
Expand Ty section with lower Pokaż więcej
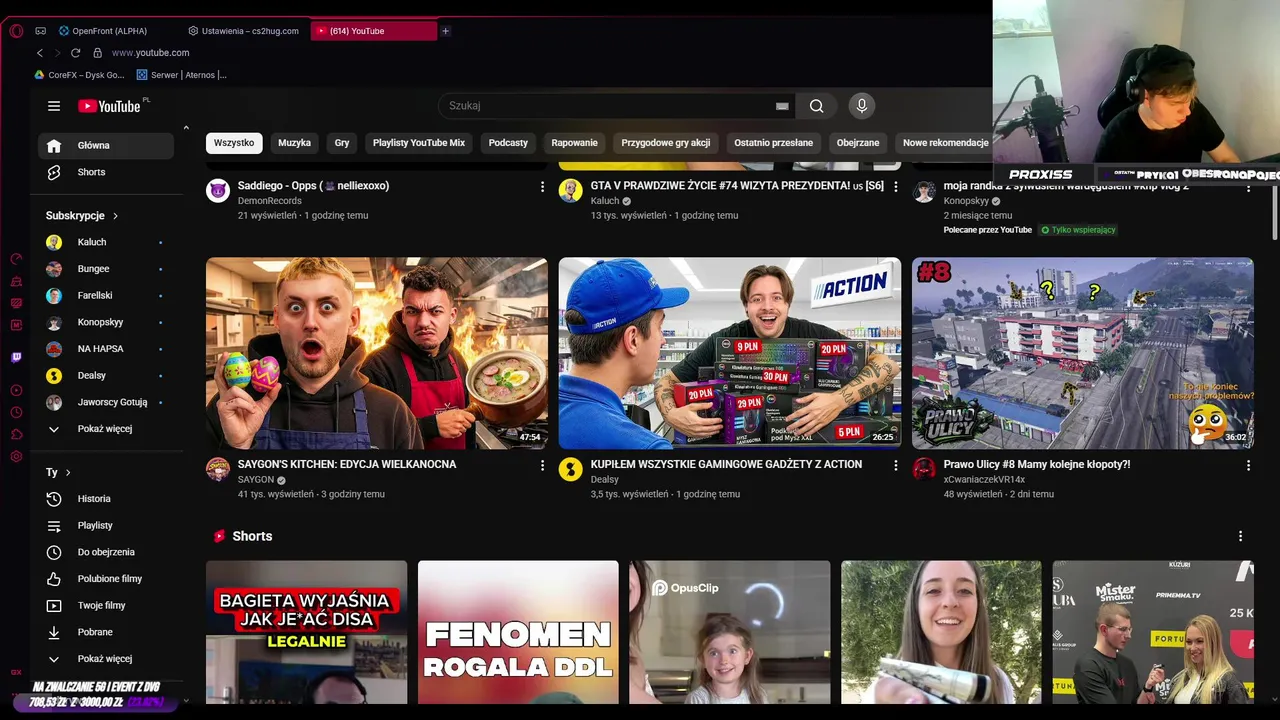click(105, 659)
